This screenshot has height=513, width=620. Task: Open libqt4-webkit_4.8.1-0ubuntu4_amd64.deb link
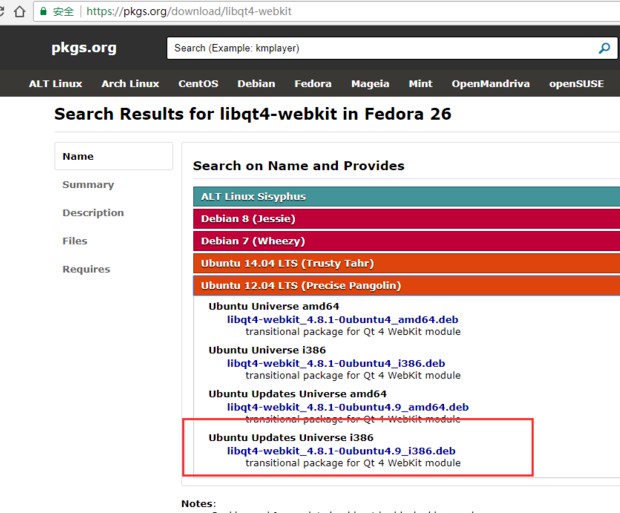pyautogui.click(x=342, y=320)
